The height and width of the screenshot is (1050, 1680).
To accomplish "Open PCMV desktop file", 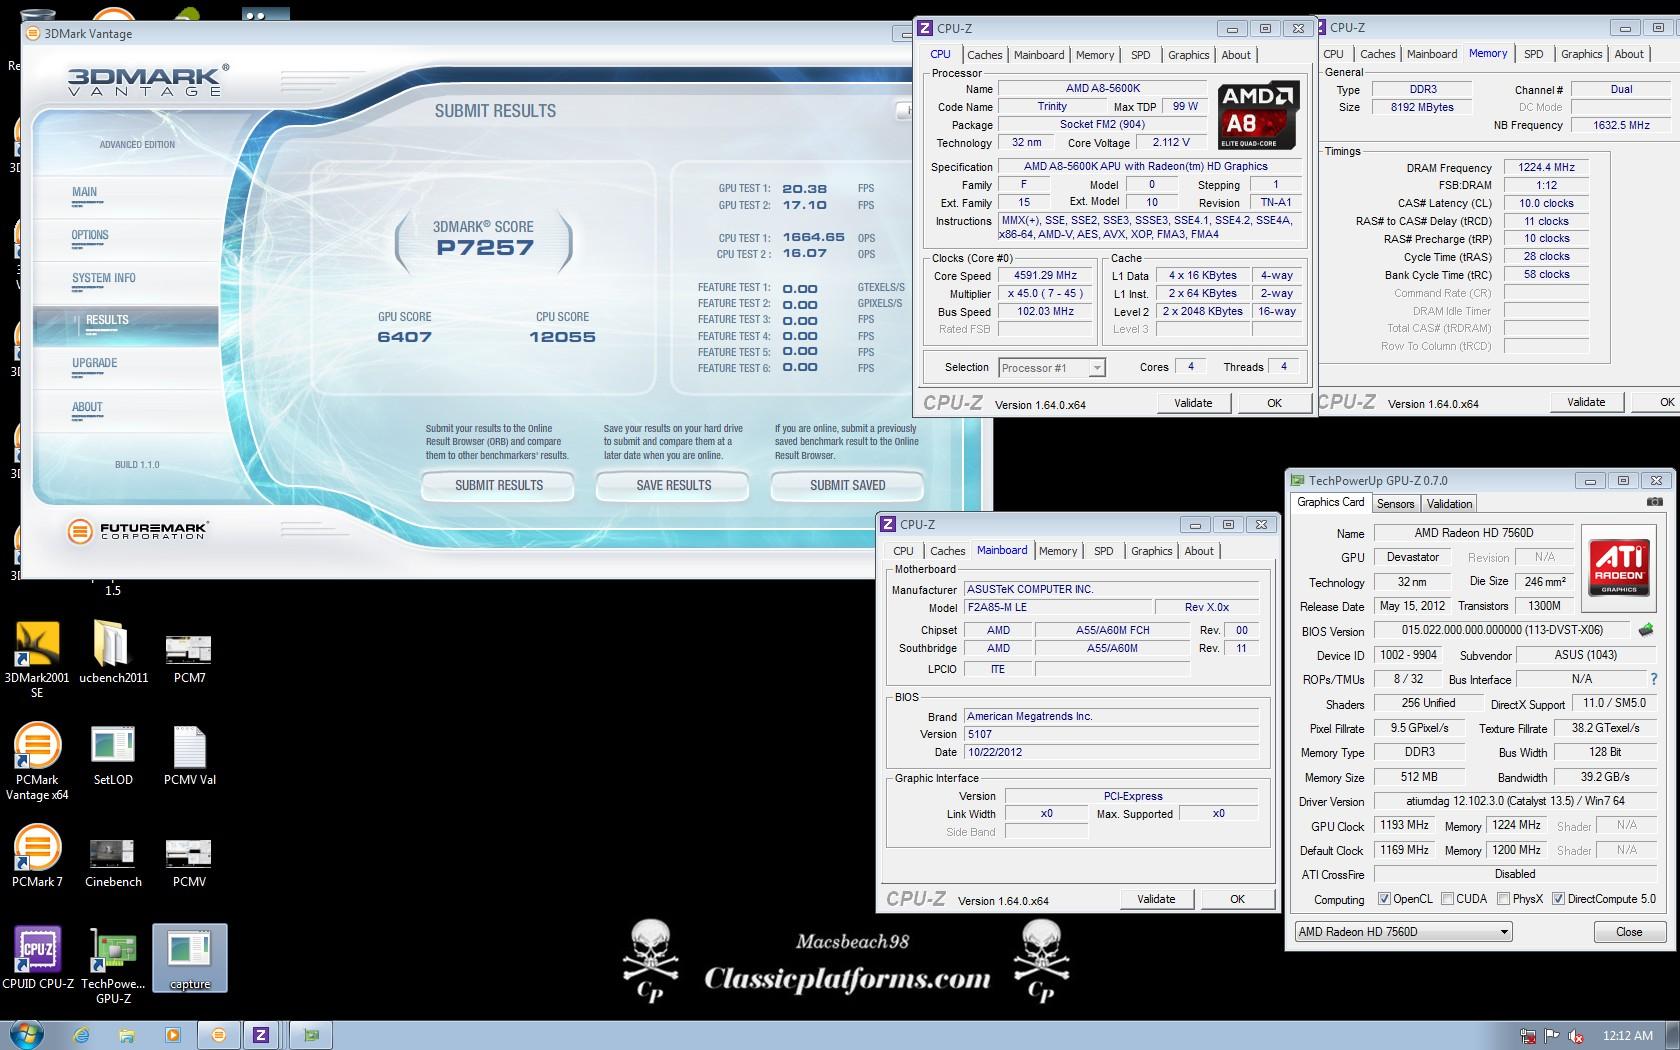I will 189,863.
